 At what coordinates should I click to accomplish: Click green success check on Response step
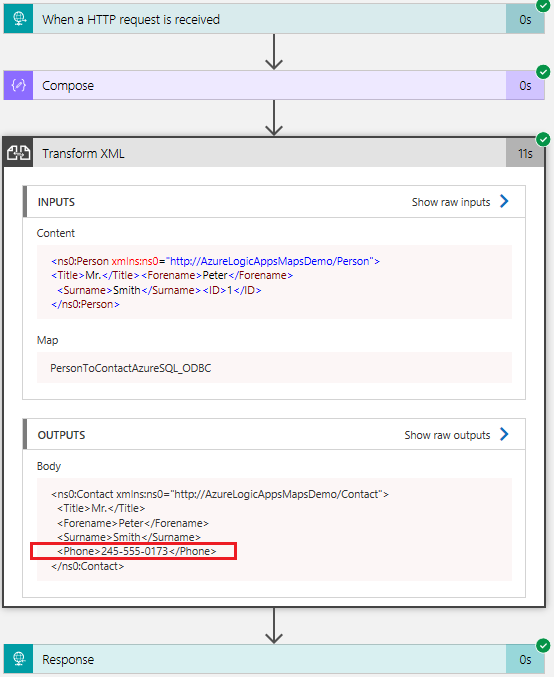543,645
